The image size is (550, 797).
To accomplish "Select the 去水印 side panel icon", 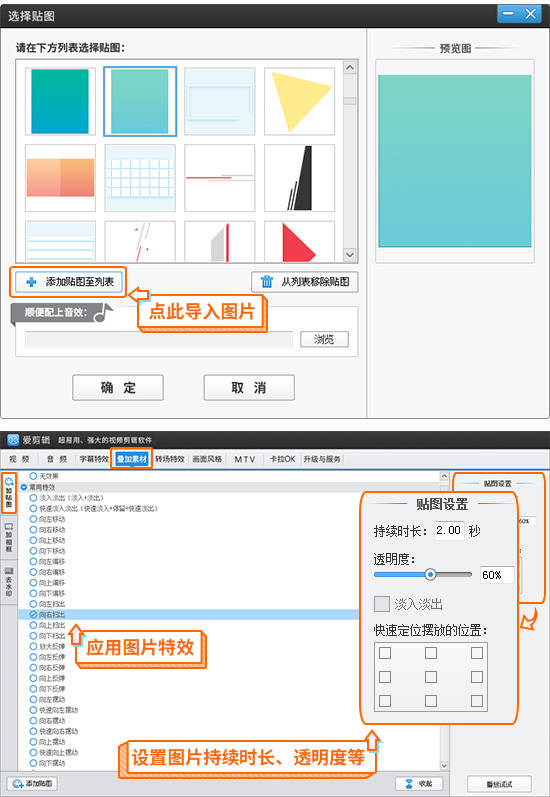I will [9, 583].
